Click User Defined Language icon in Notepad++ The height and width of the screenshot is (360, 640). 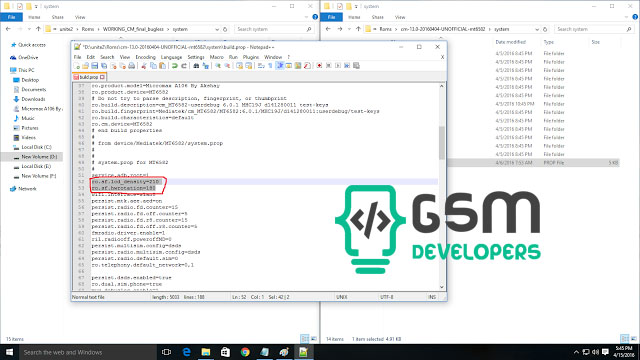tap(288, 66)
